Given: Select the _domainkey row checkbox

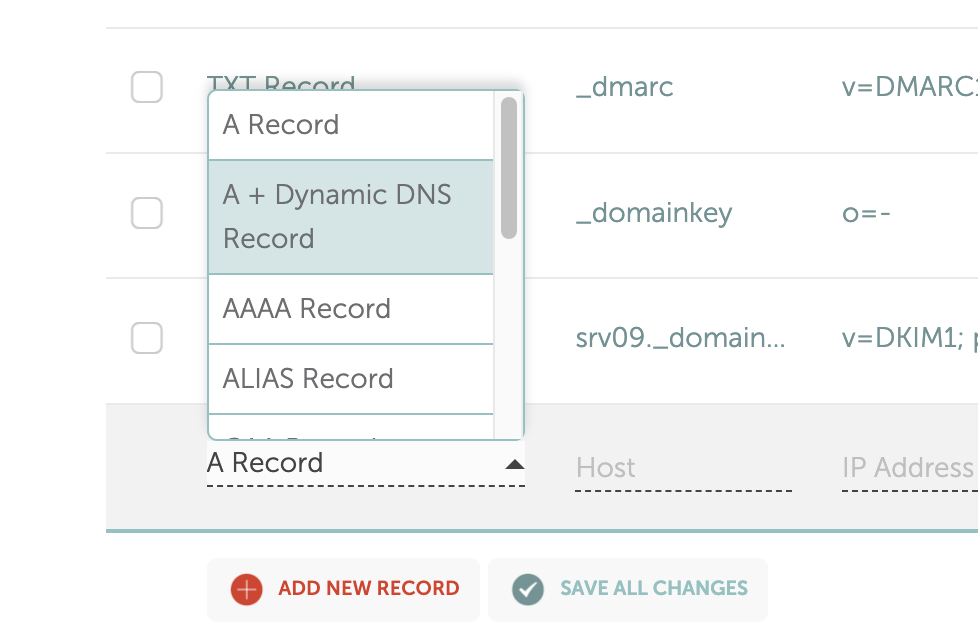Looking at the screenshot, I should (x=147, y=212).
